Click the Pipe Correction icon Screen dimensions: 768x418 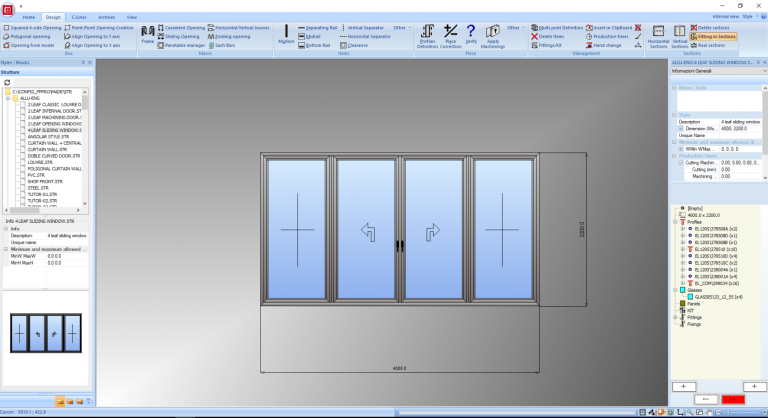click(x=451, y=35)
